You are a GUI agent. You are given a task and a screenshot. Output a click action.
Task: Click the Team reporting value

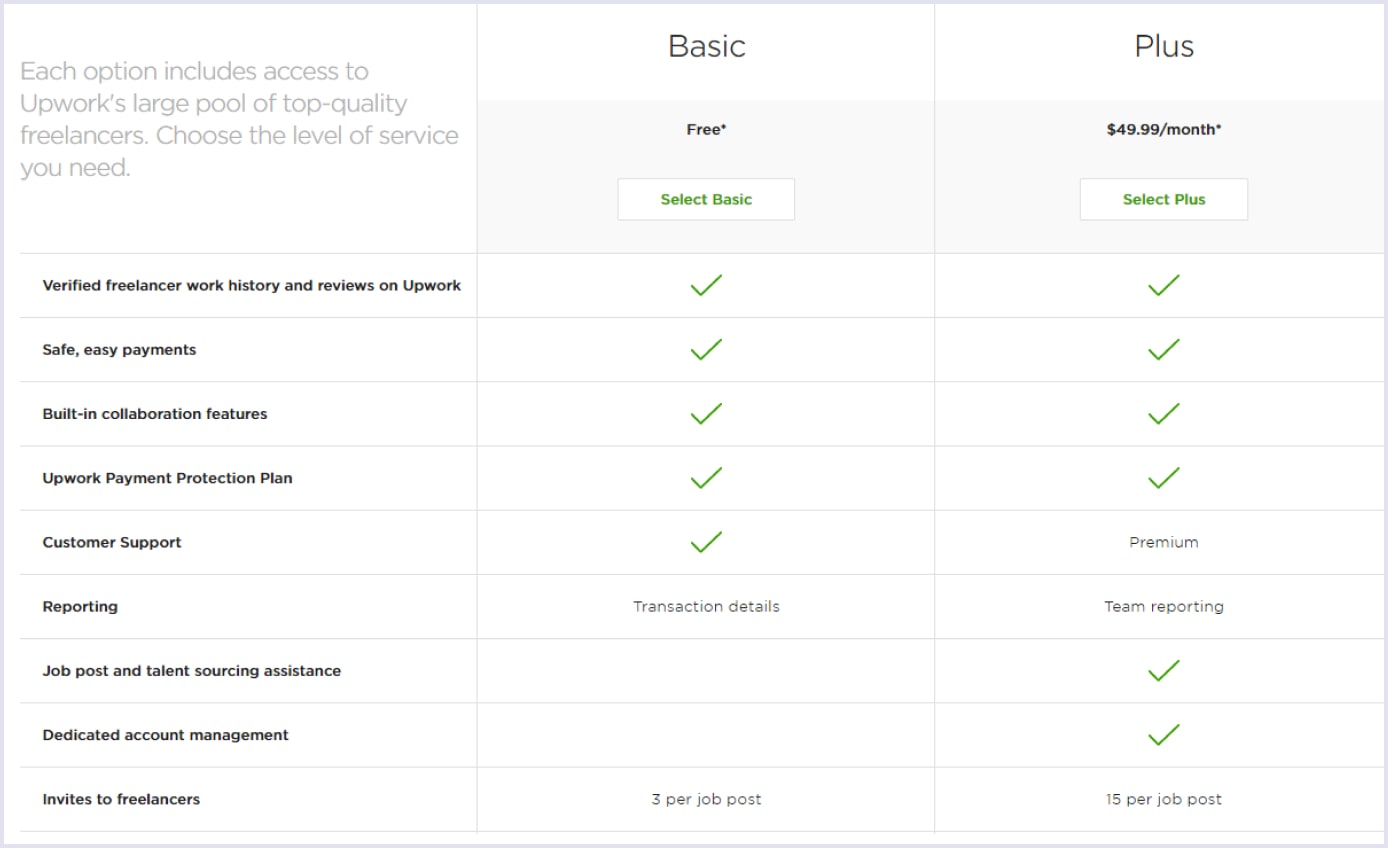click(1164, 607)
